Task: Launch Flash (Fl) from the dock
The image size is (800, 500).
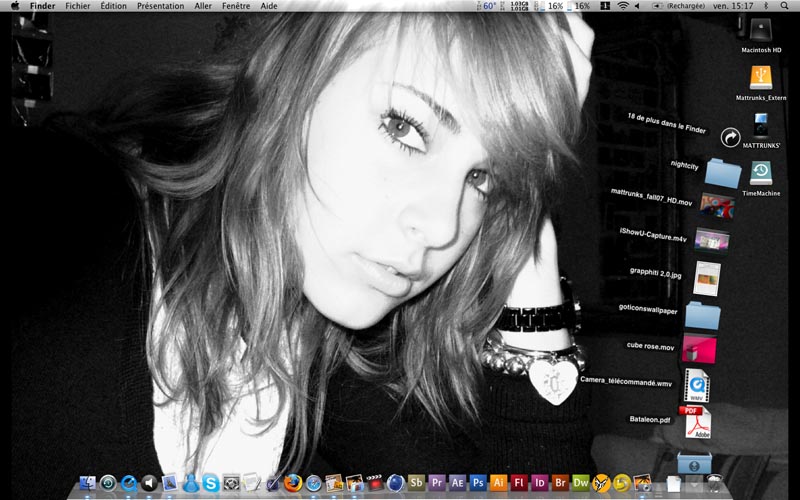Action: click(x=519, y=482)
